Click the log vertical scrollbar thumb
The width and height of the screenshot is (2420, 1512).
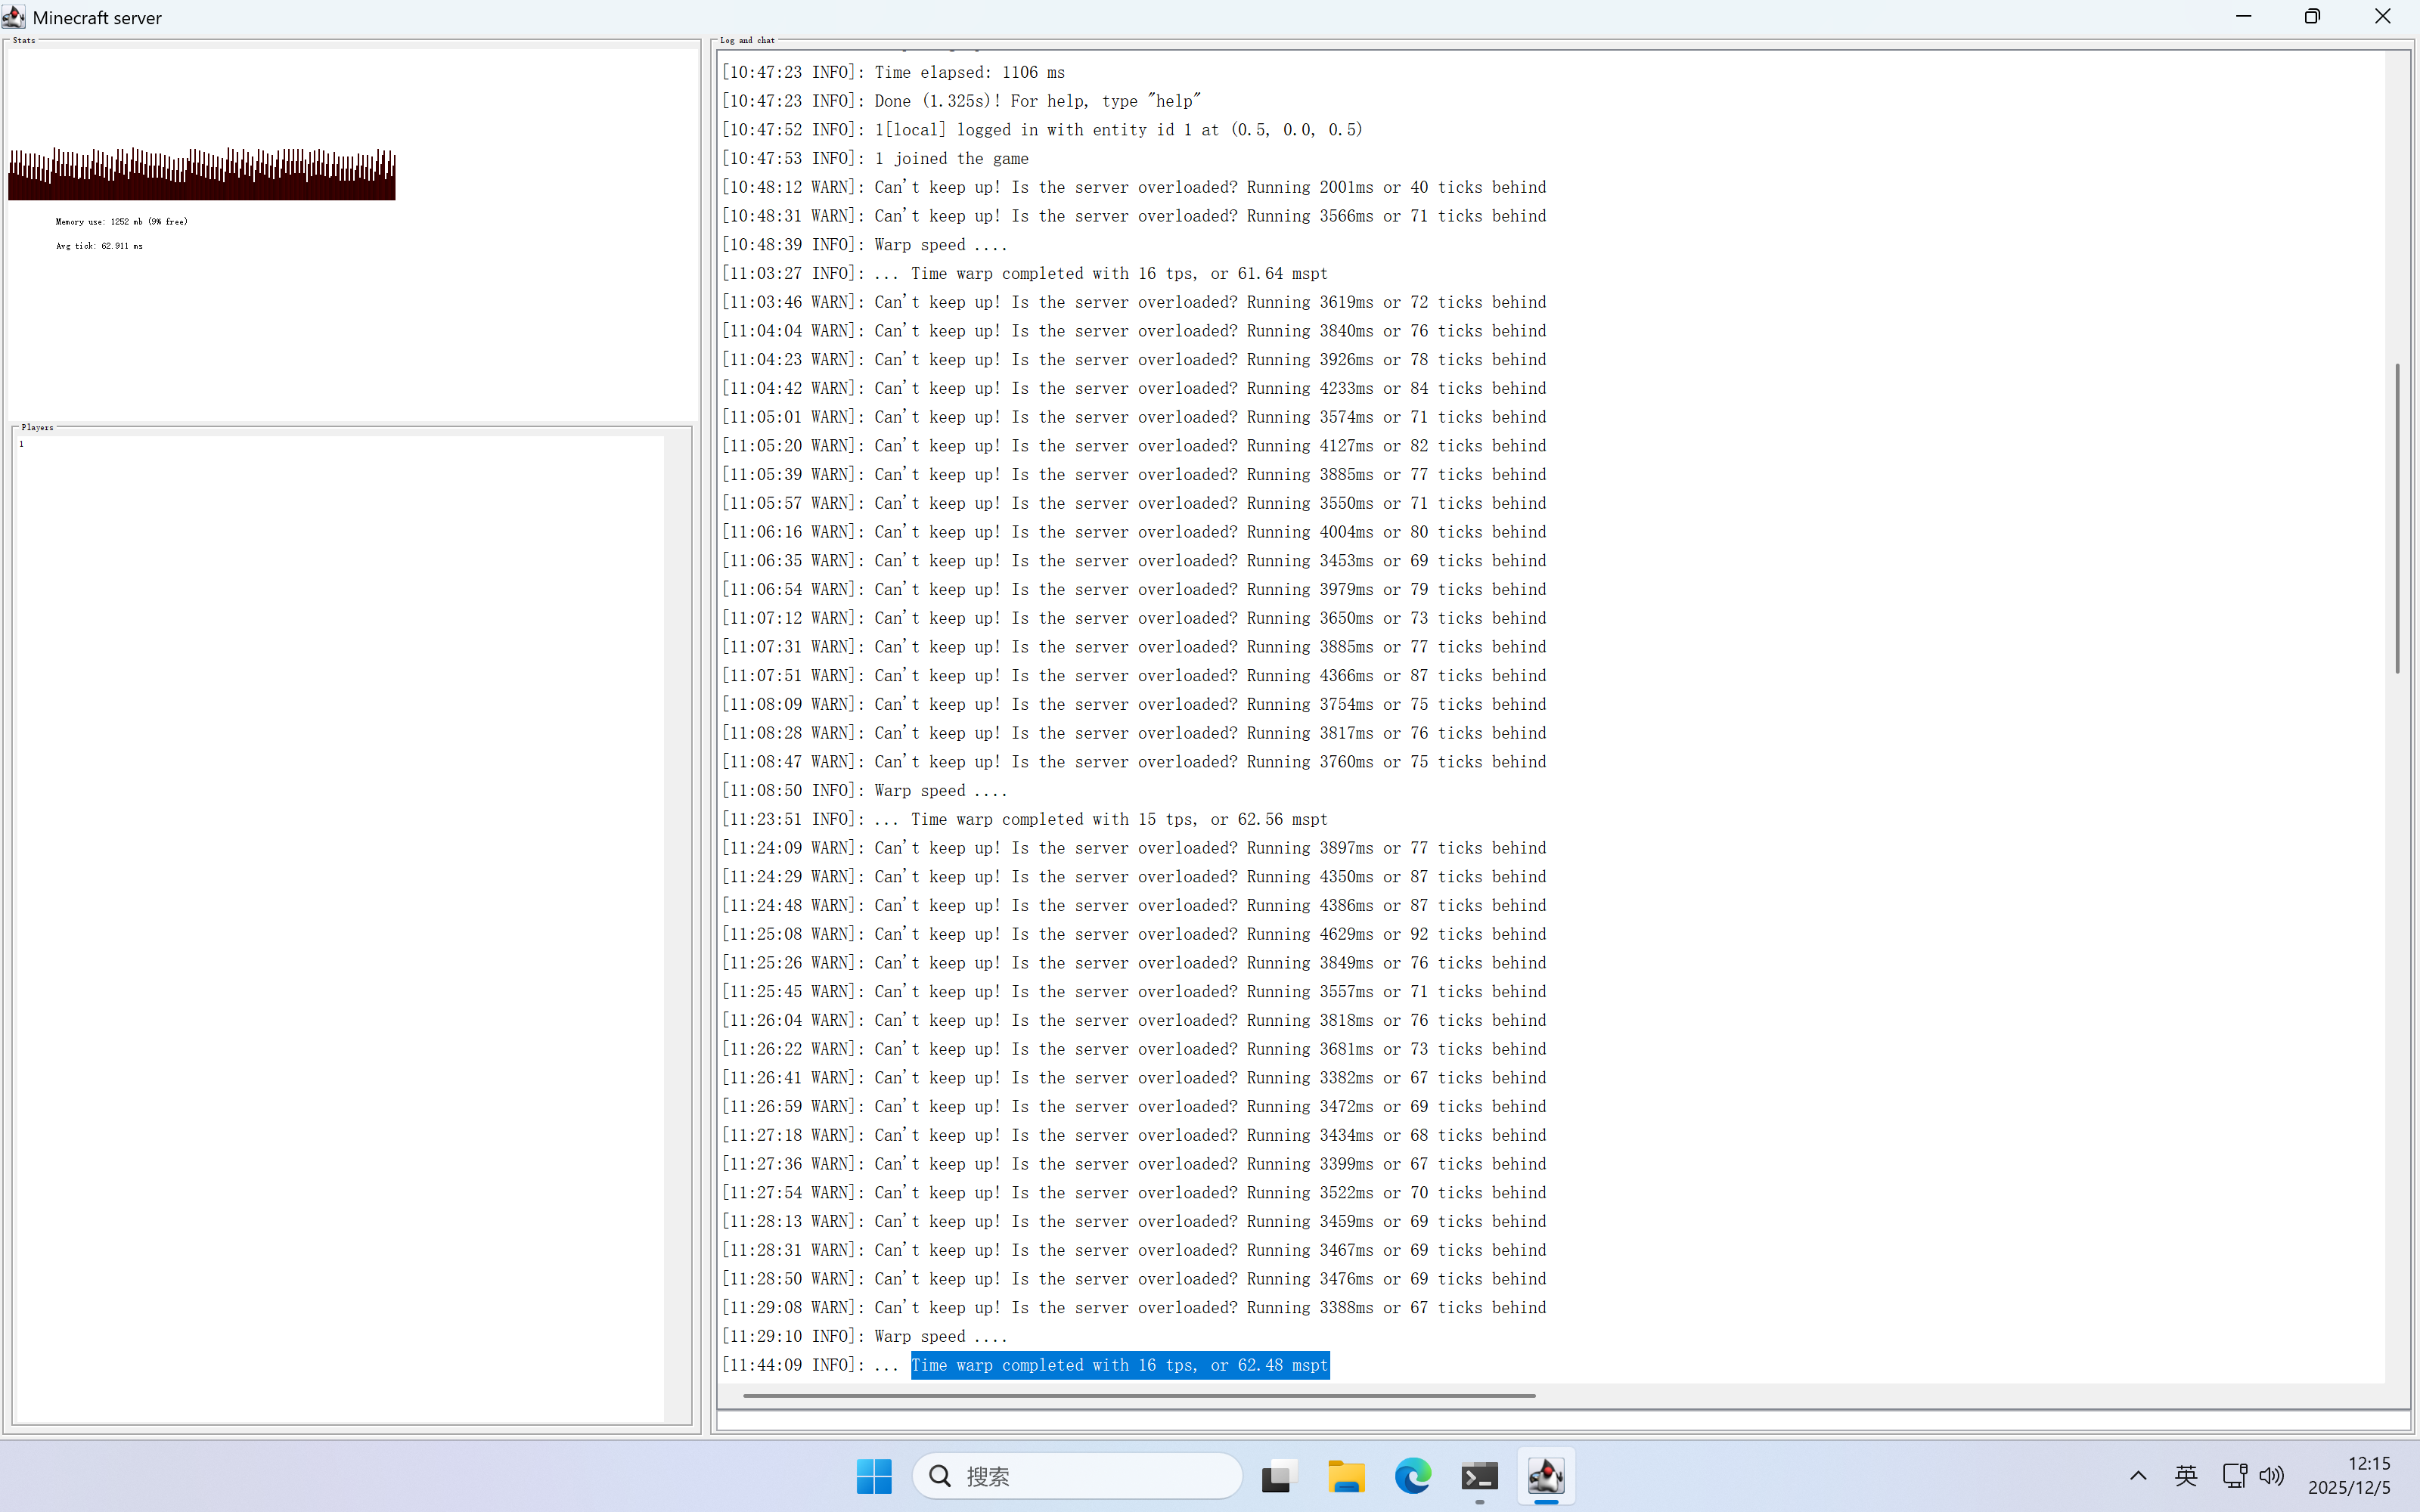pyautogui.click(x=2397, y=518)
